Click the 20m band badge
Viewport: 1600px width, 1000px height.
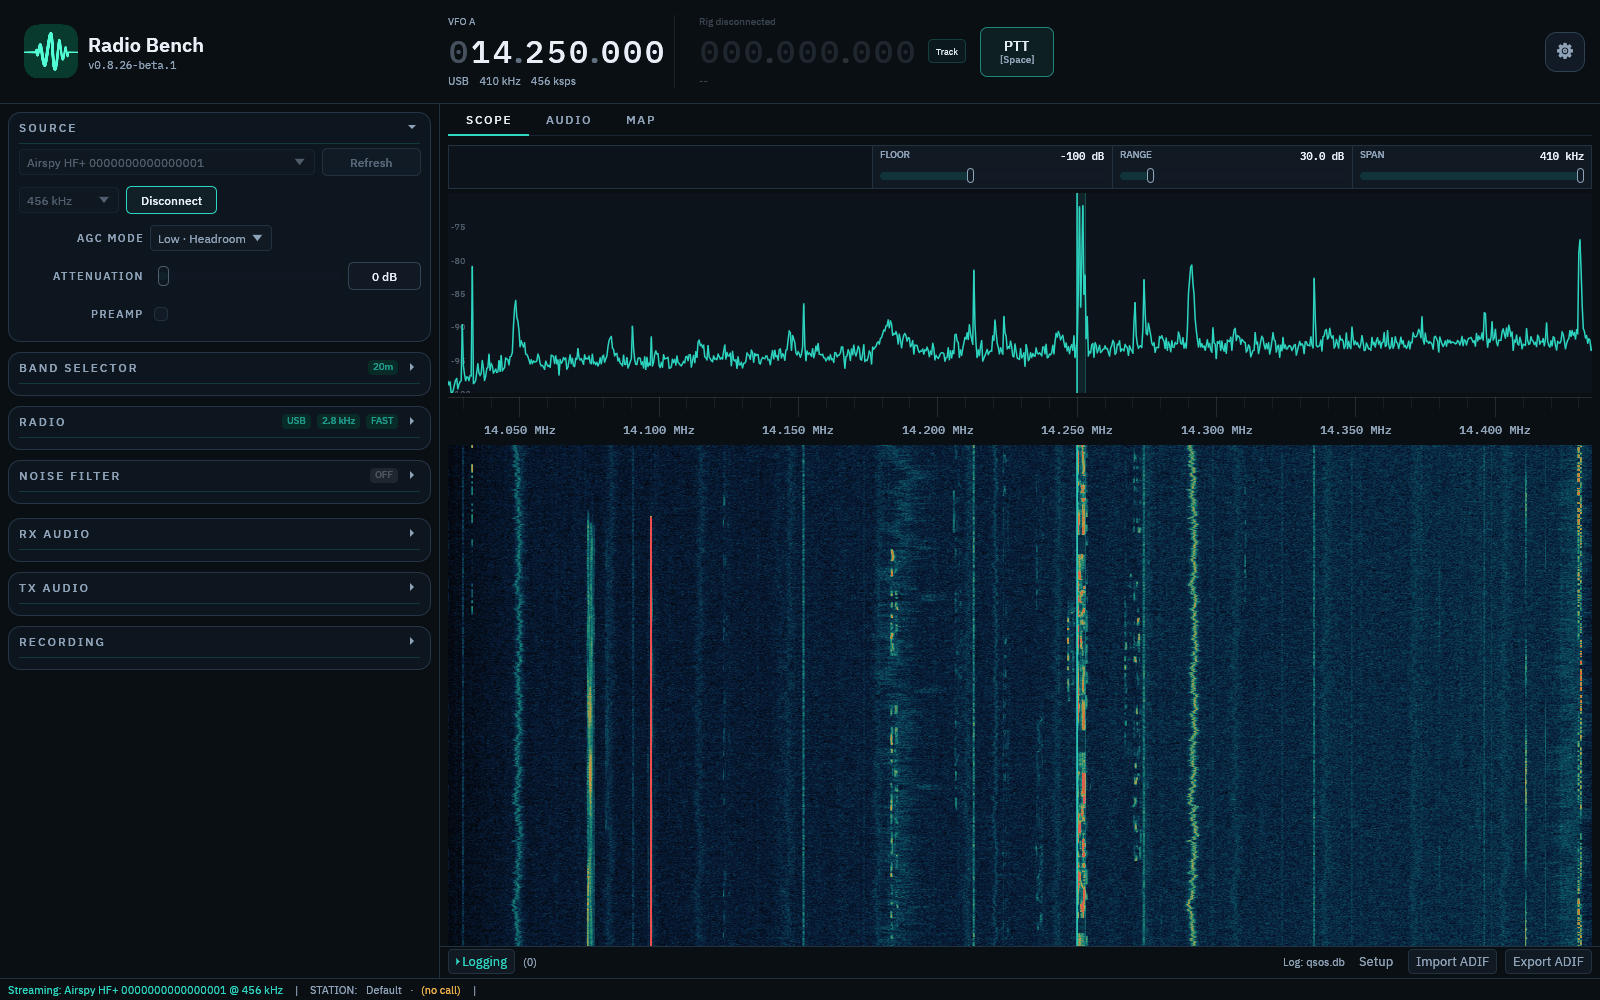tap(383, 367)
